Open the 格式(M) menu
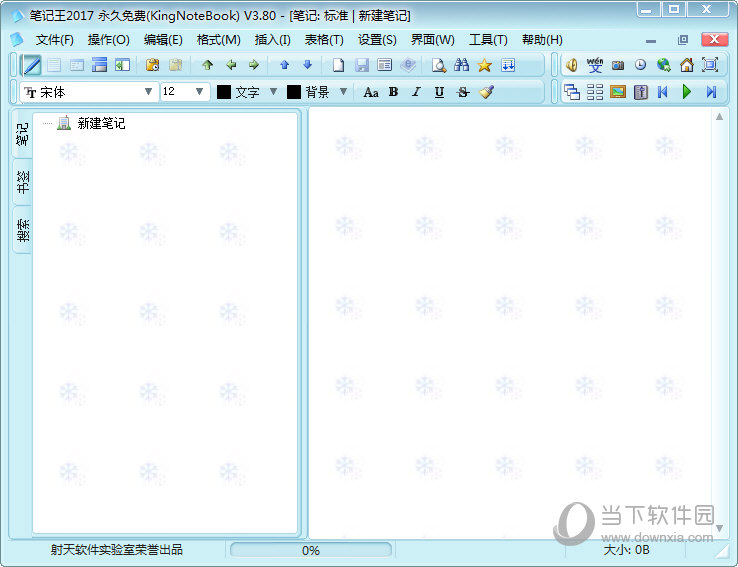Screen dimensions: 738x567 click(218, 40)
